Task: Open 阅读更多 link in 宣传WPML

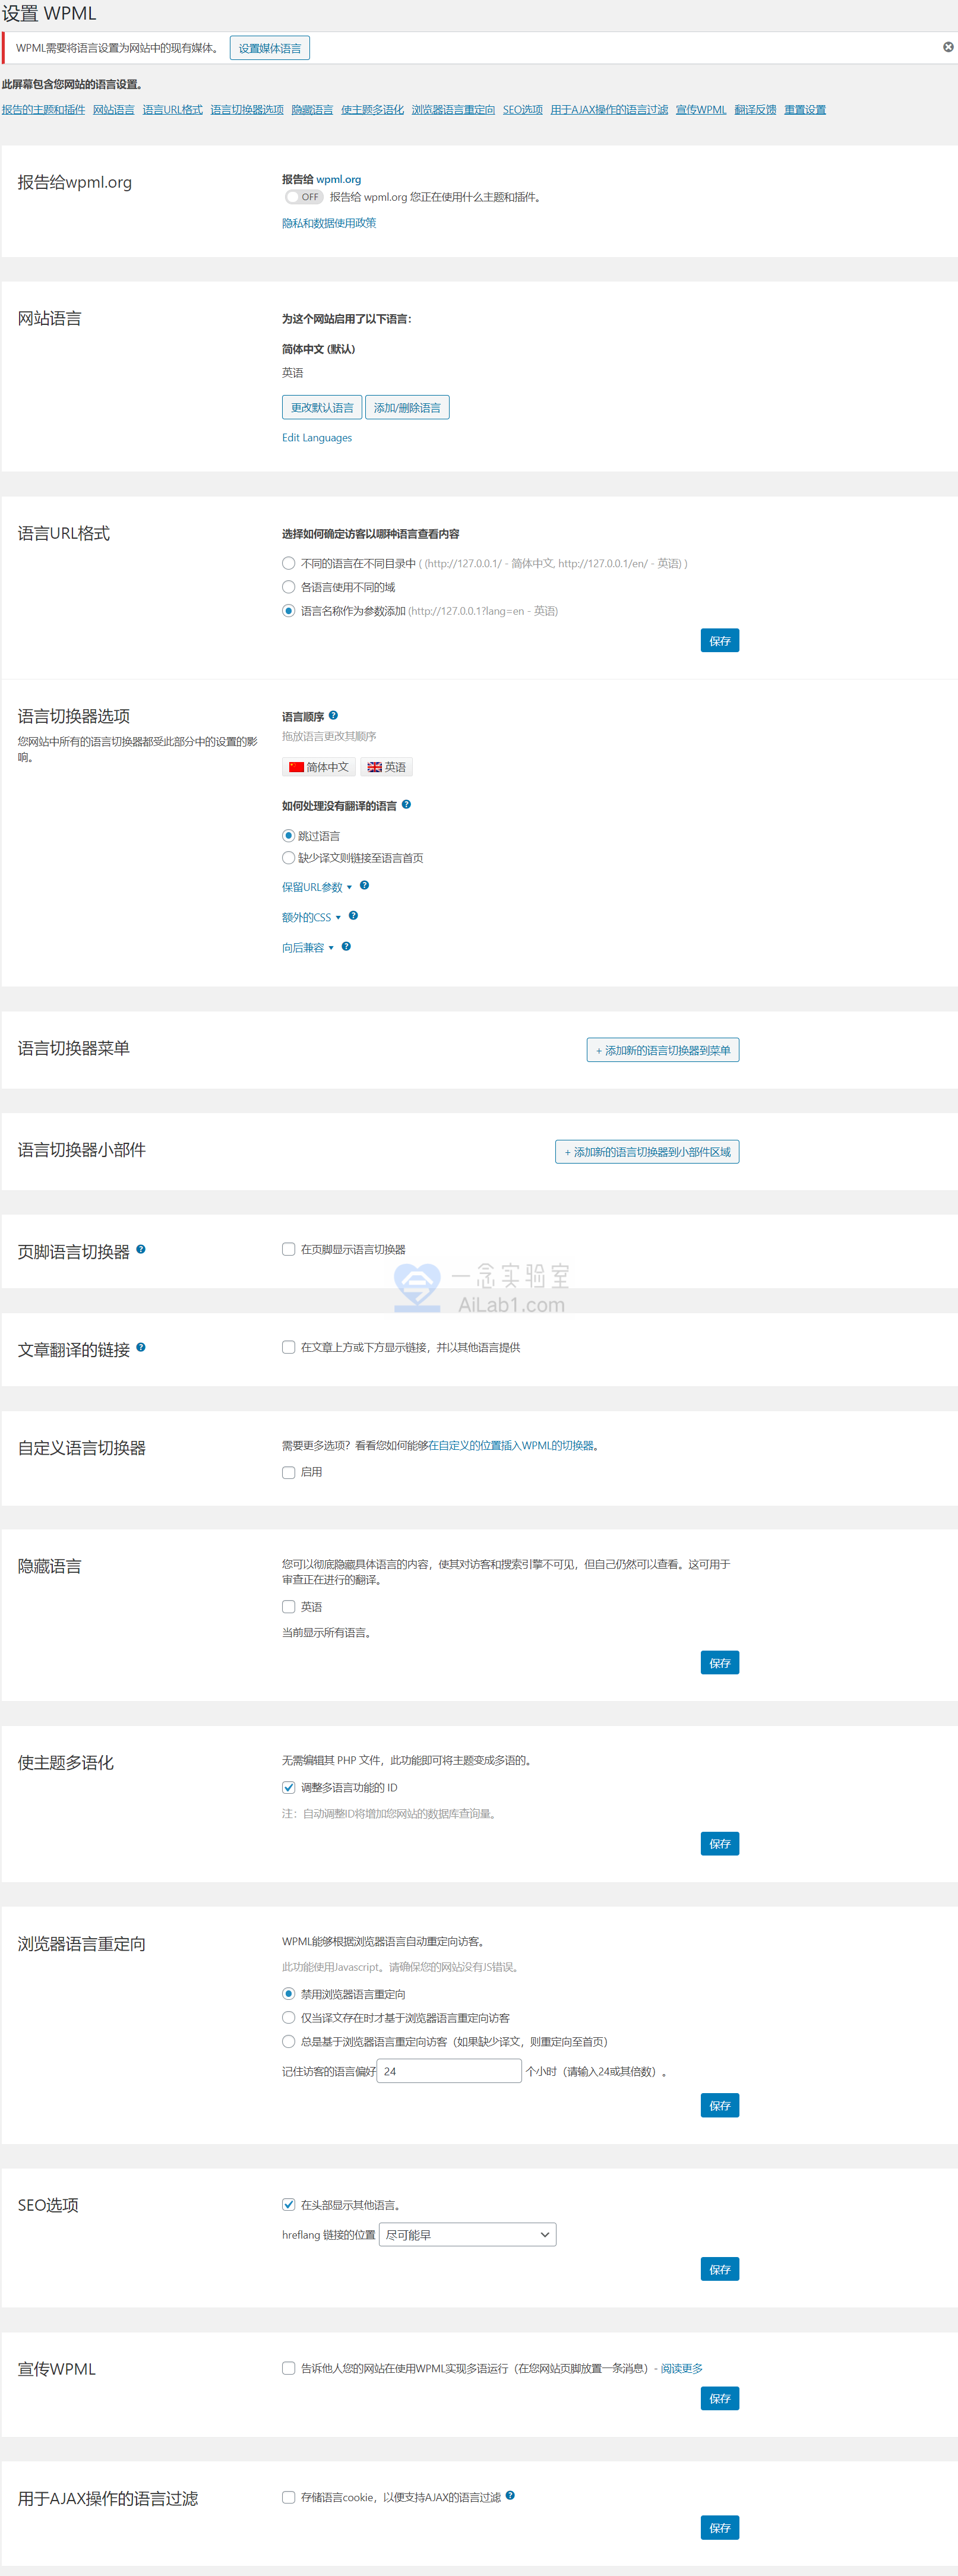Action: click(x=681, y=2369)
